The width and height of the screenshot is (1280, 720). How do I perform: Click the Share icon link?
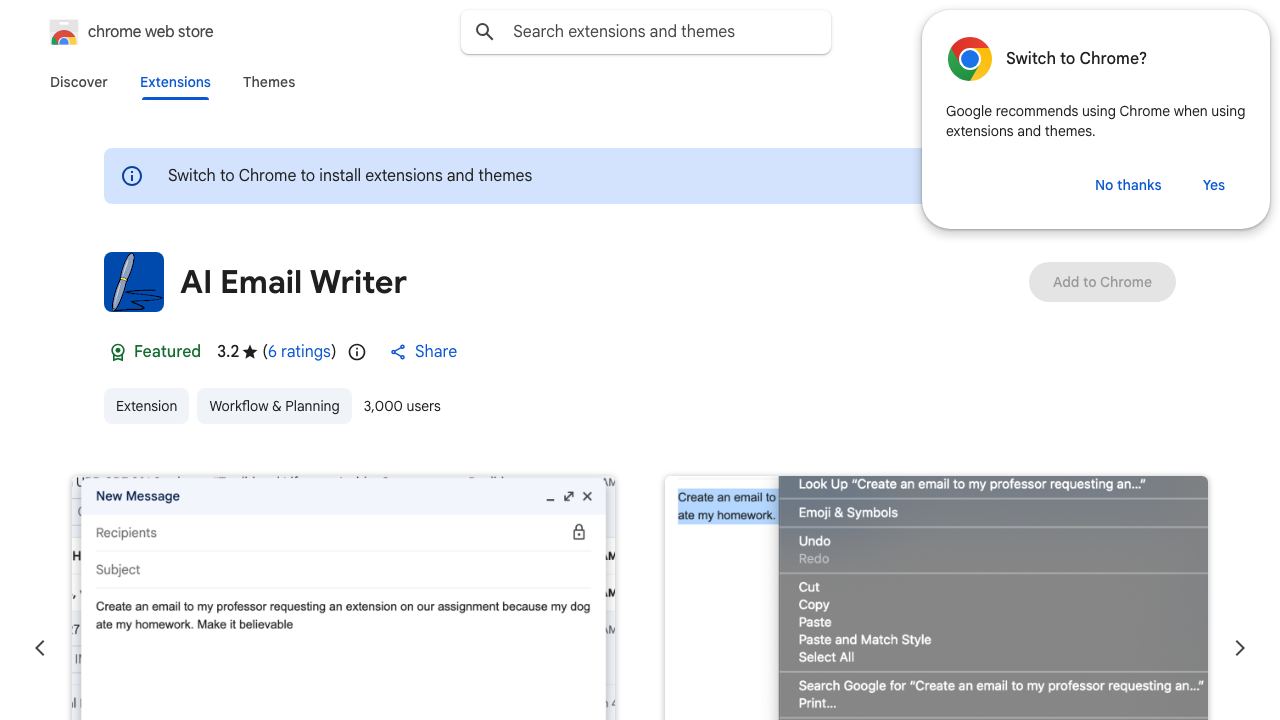click(423, 352)
